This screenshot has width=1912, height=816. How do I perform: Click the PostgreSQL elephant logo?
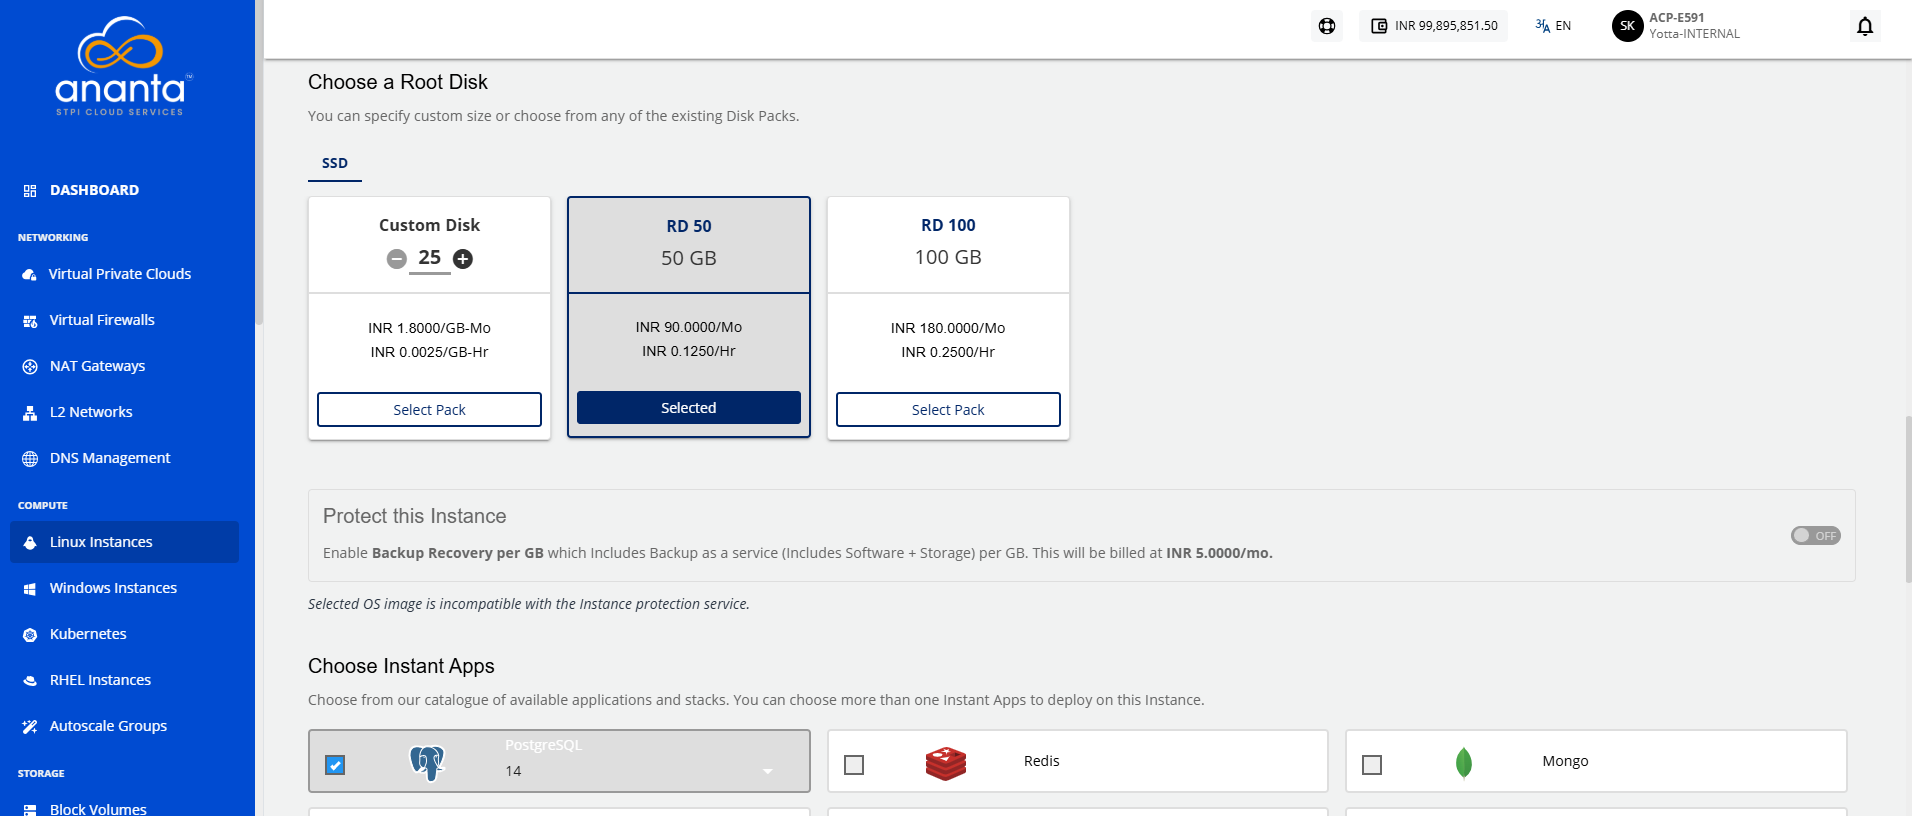pyautogui.click(x=427, y=763)
